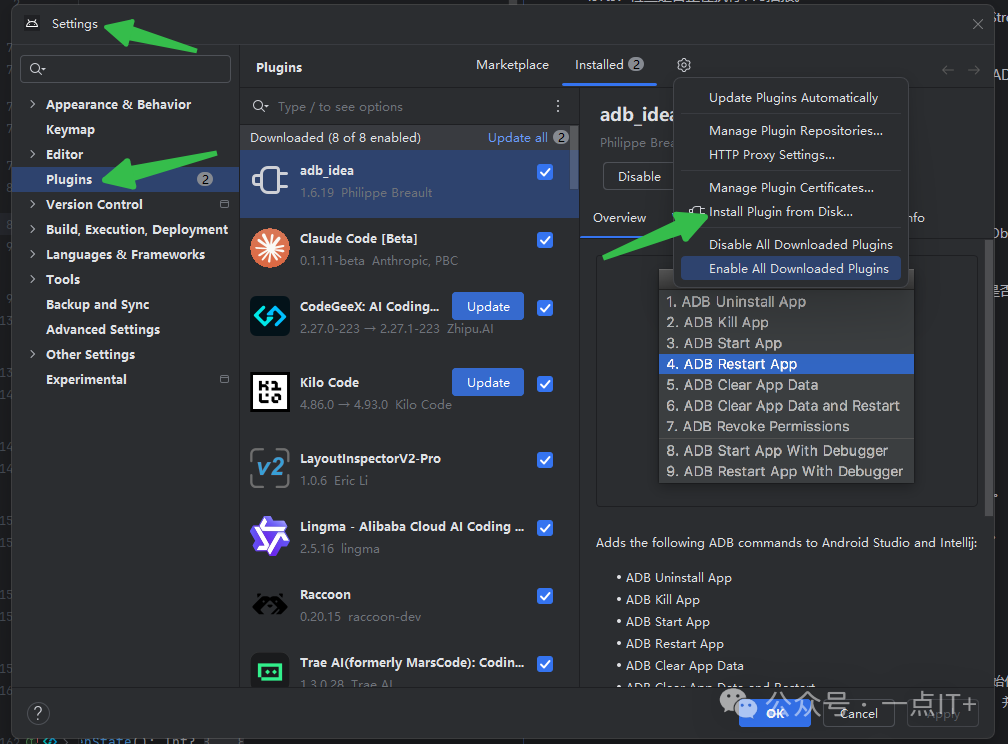Select Keymap in settings tree
The image size is (1008, 744).
pyautogui.click(x=70, y=129)
